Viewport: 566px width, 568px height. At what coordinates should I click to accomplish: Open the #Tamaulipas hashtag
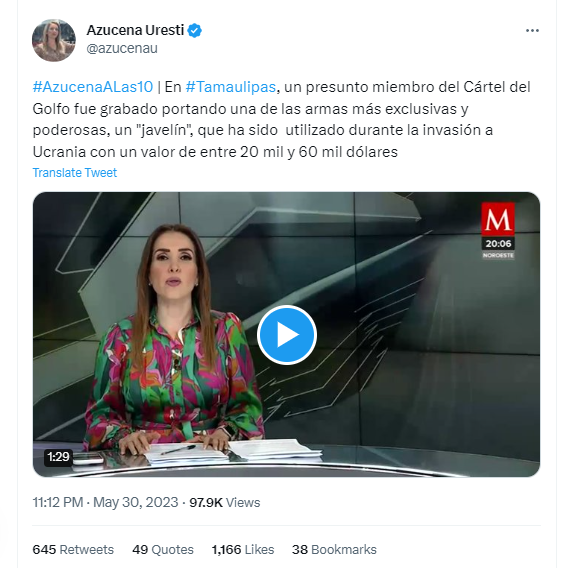pyautogui.click(x=230, y=87)
